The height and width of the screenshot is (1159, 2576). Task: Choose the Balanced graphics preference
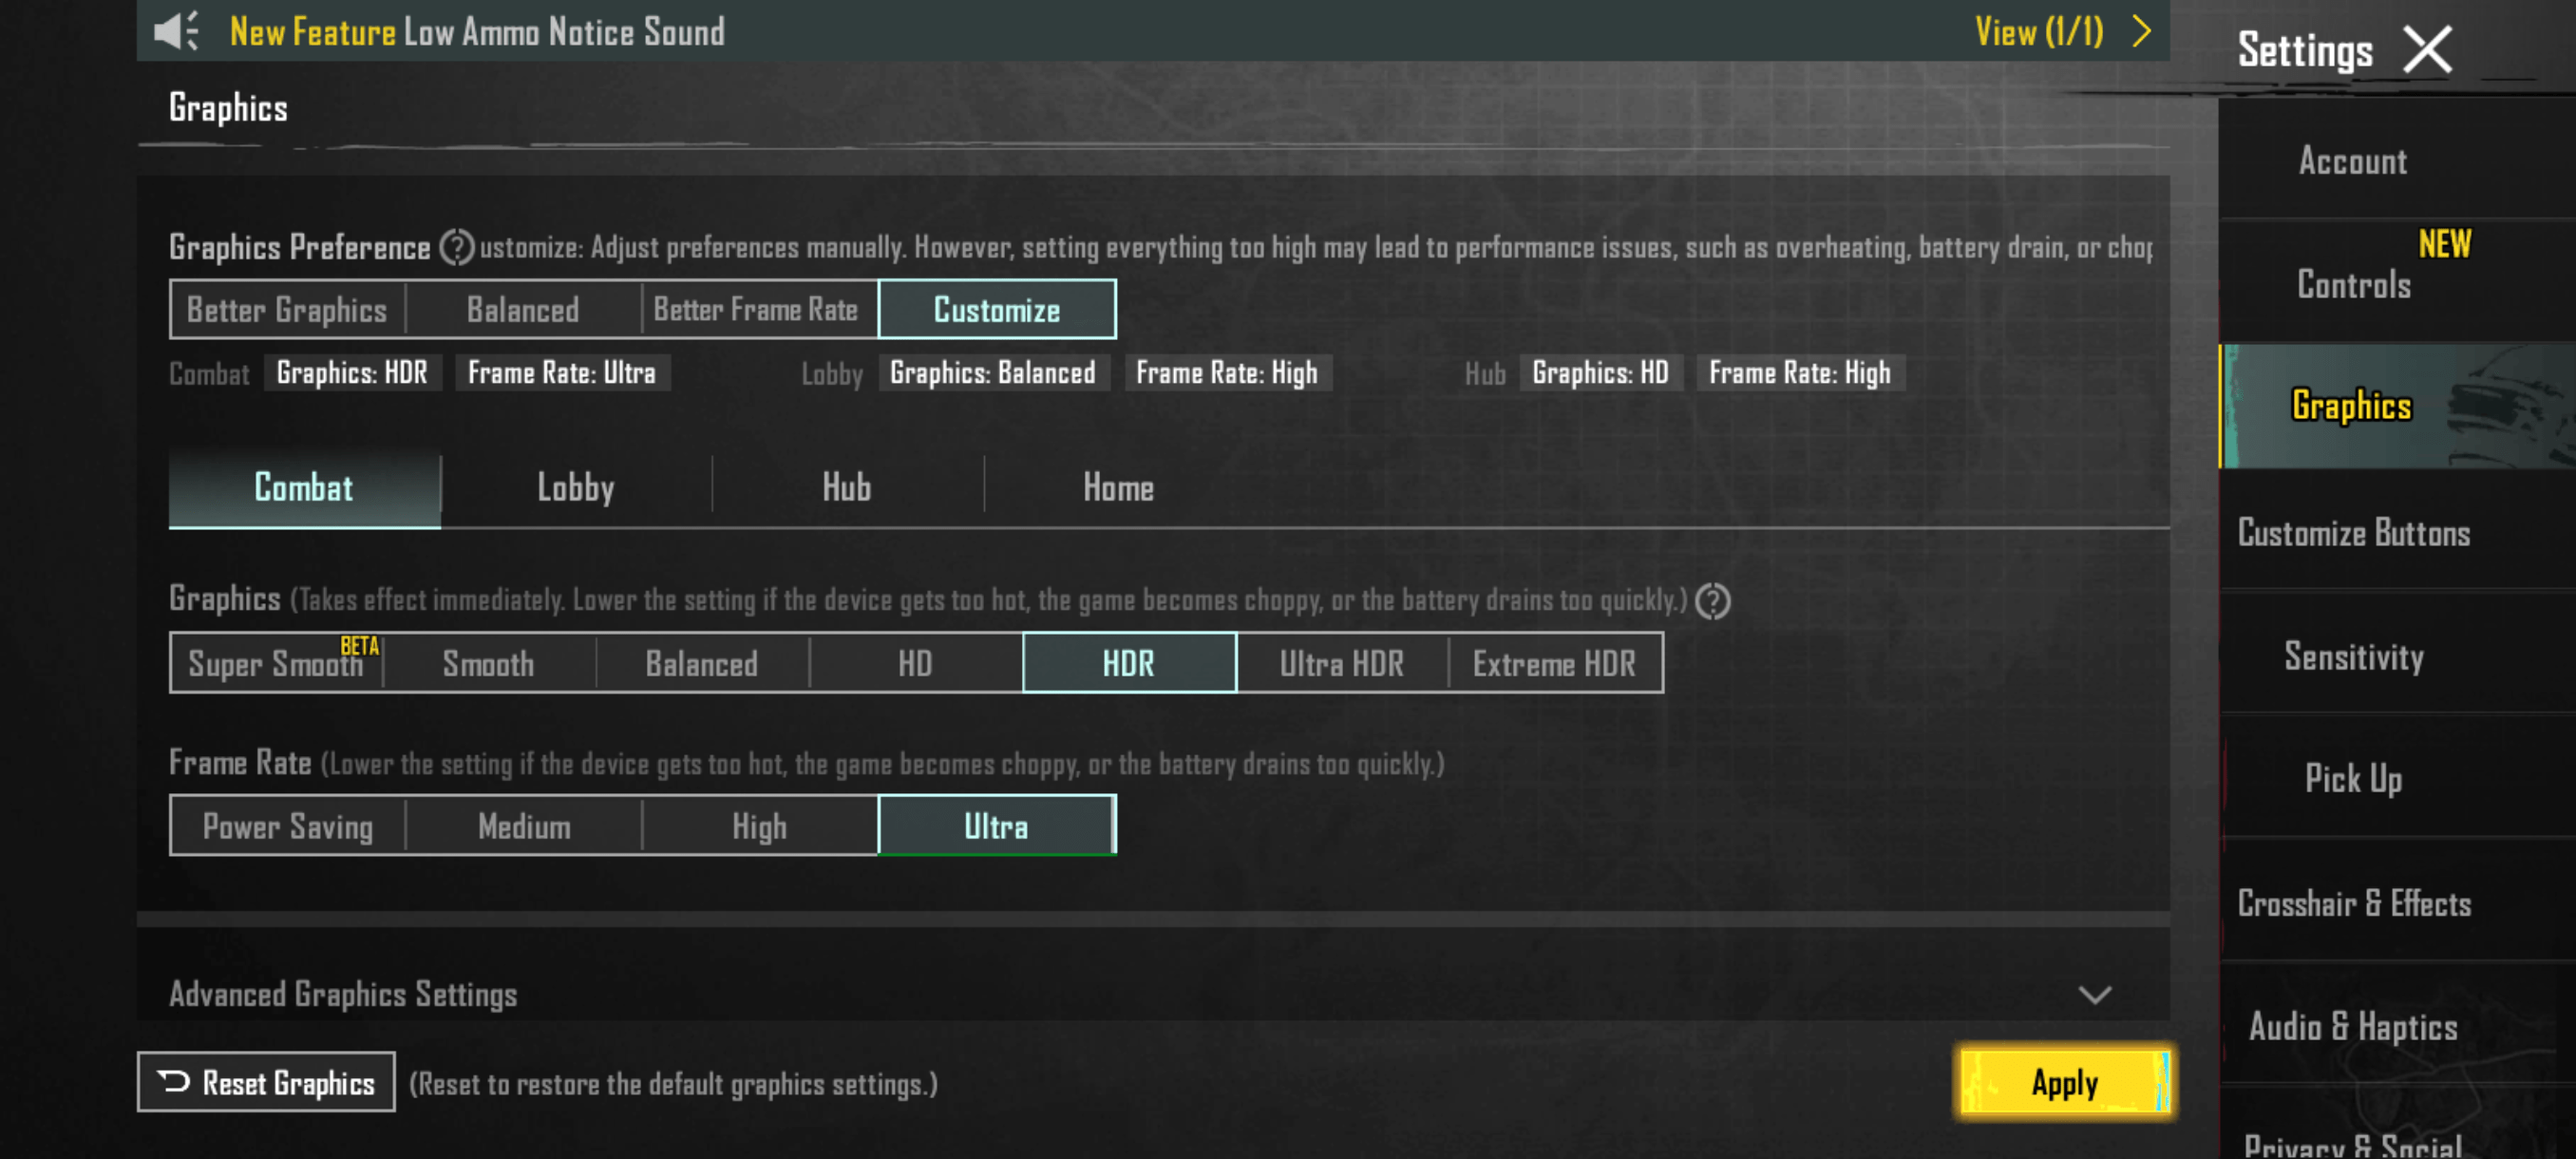coord(523,310)
